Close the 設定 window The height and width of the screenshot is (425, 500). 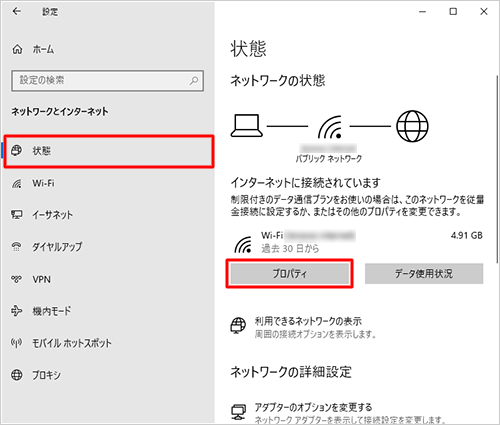pyautogui.click(x=484, y=12)
